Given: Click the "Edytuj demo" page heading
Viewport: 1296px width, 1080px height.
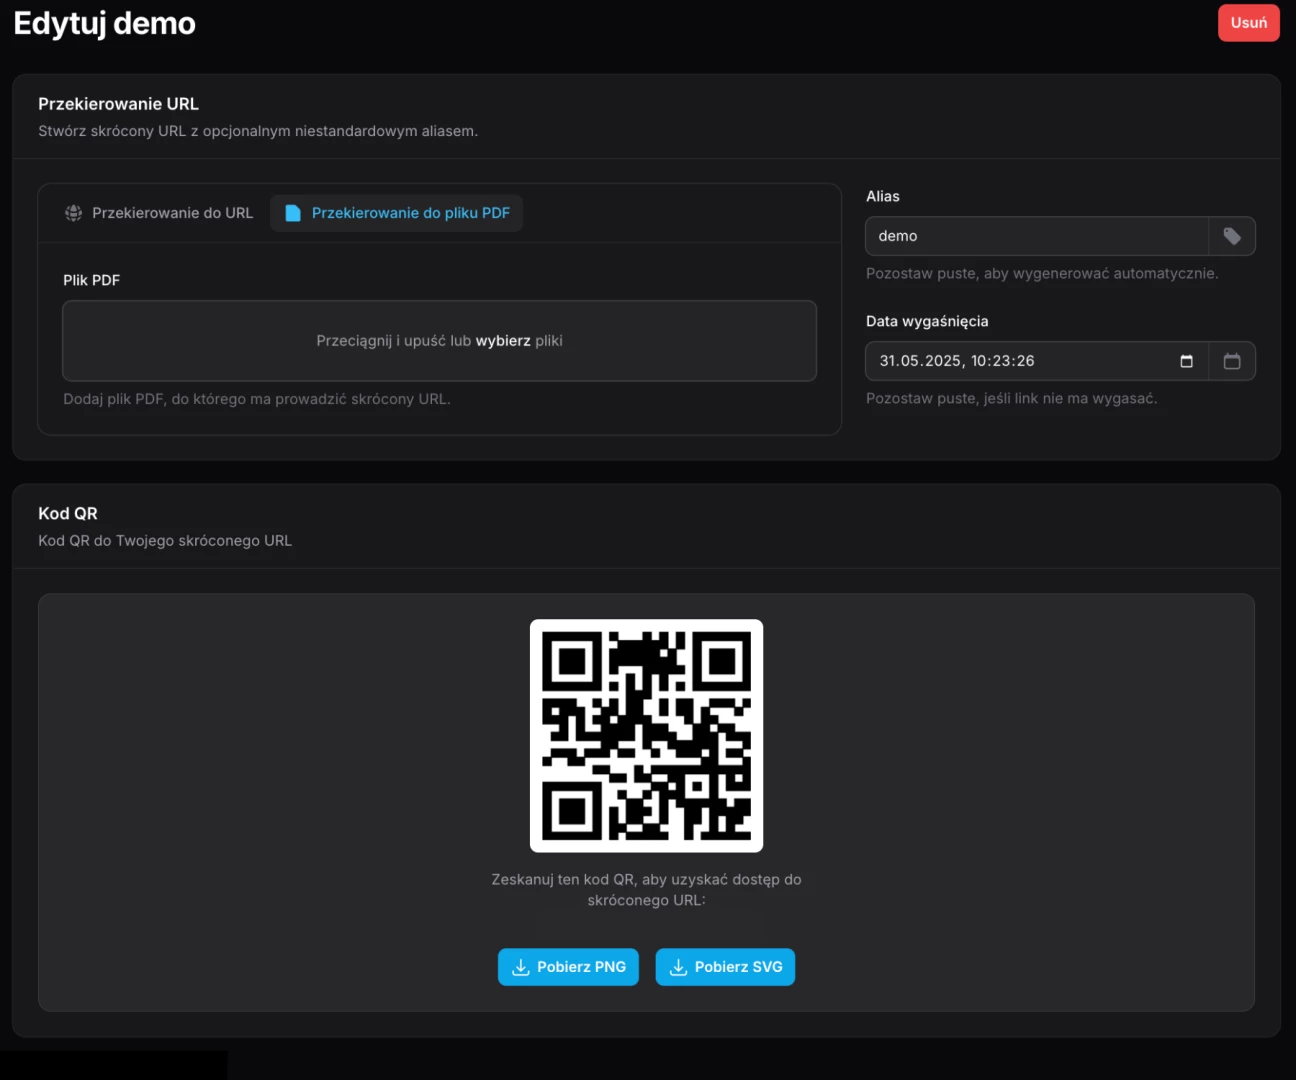Looking at the screenshot, I should pos(104,23).
